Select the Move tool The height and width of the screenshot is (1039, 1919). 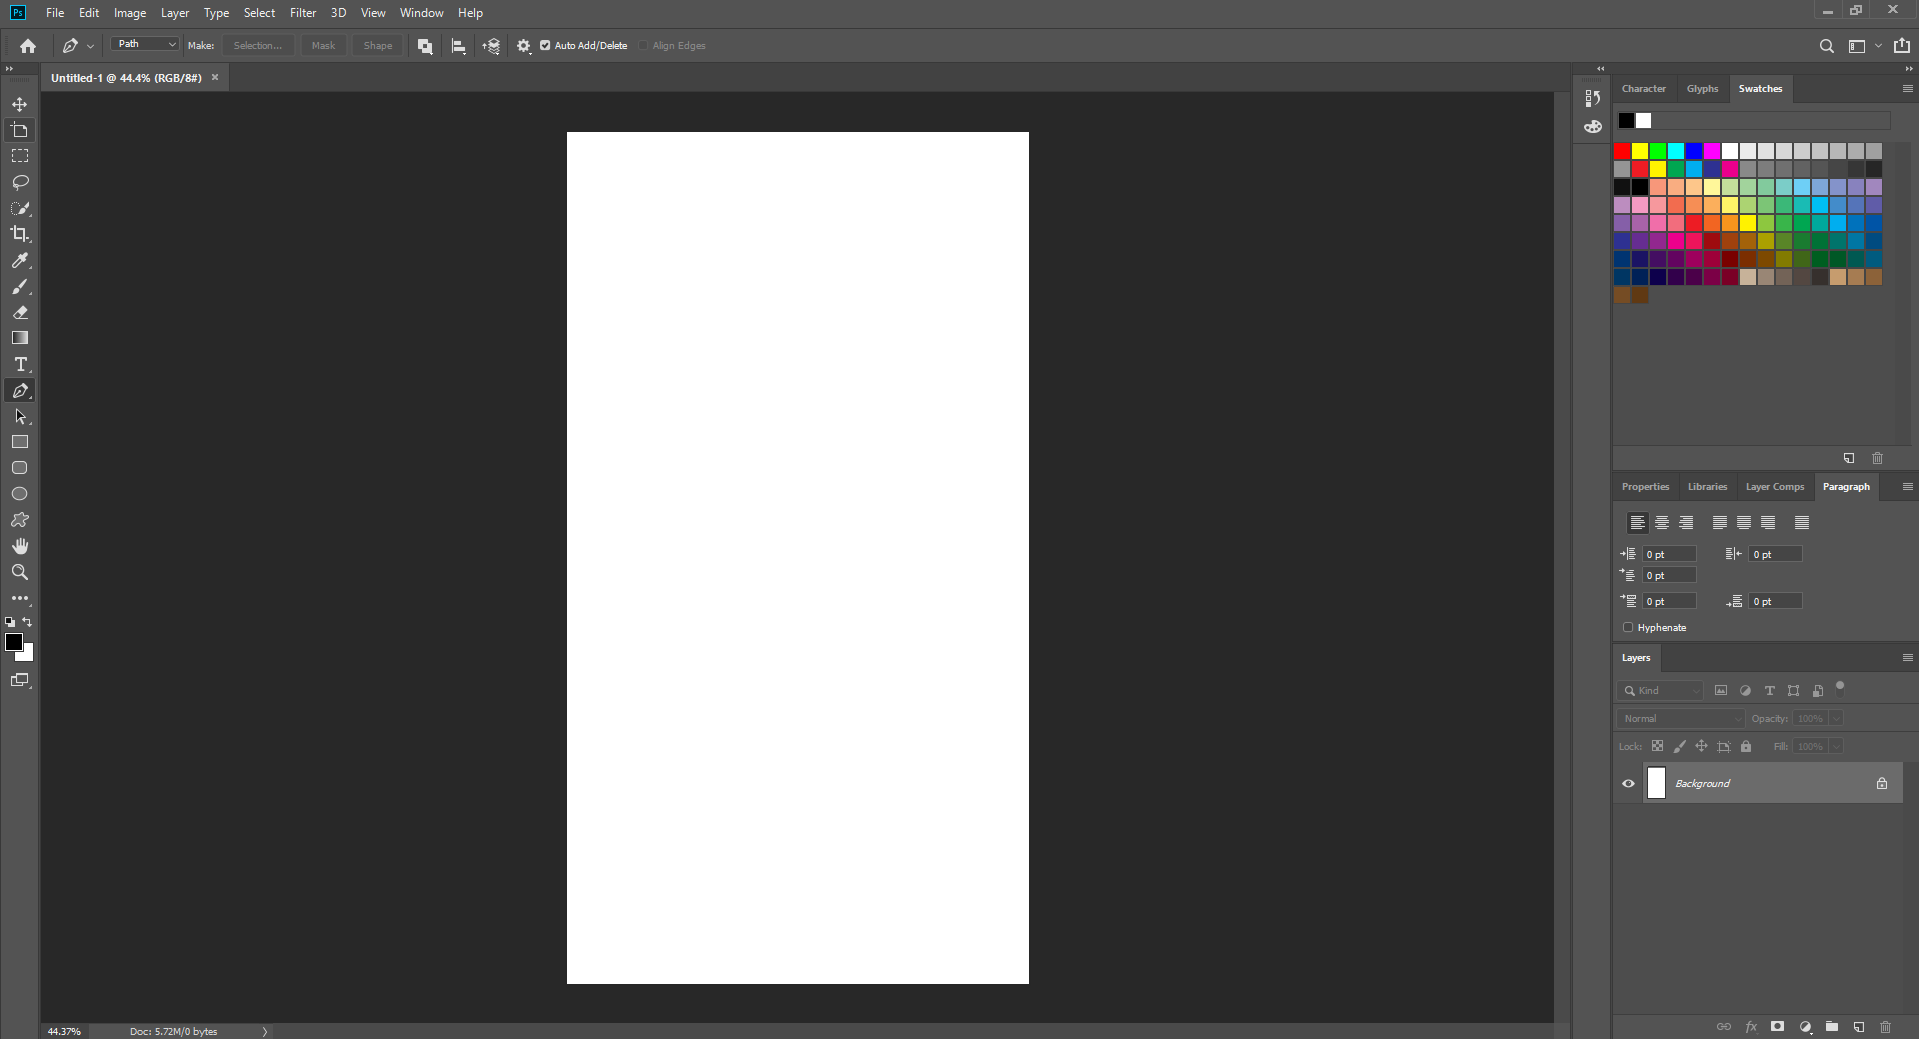coord(19,104)
